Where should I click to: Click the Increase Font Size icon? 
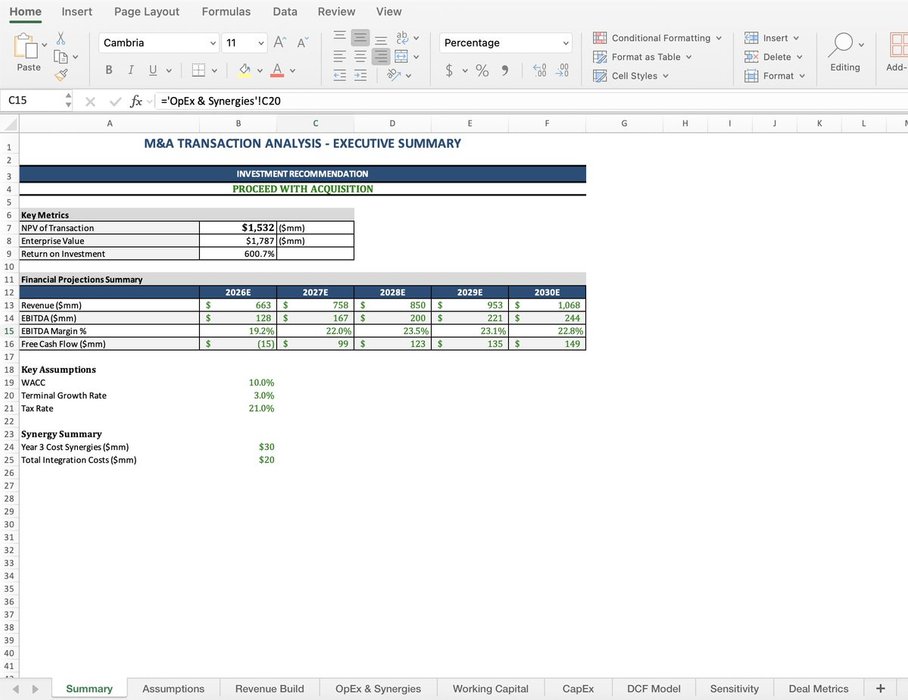coord(280,43)
